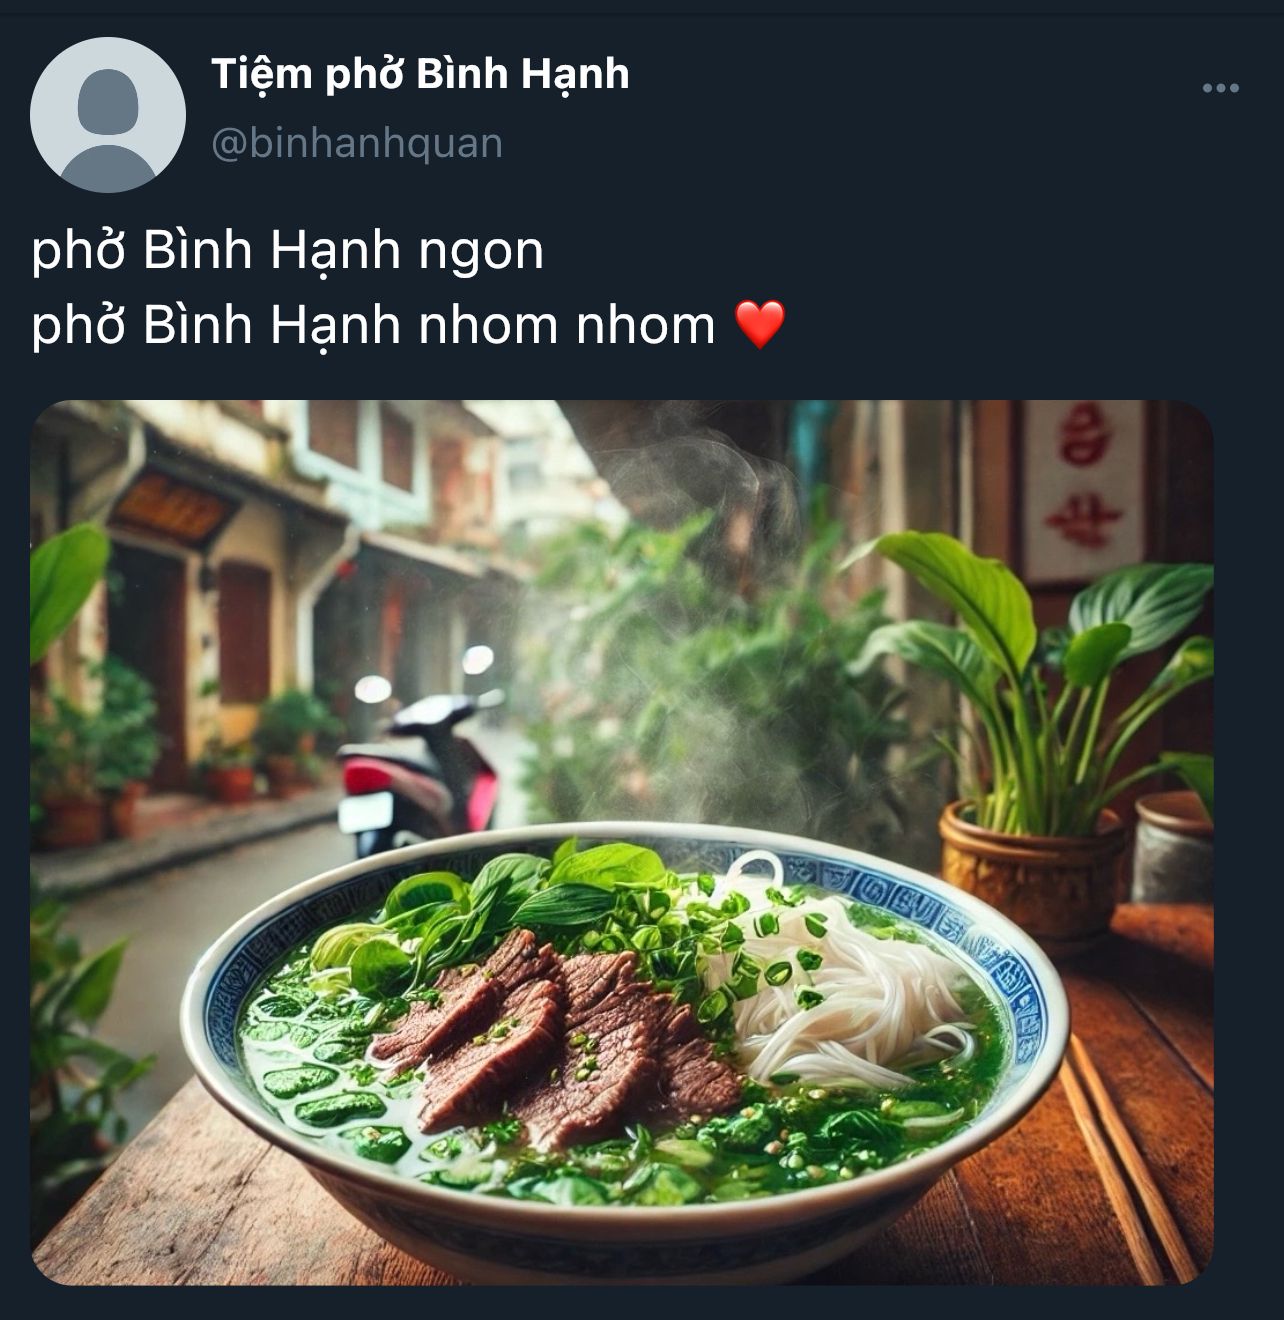Click the "phở Bình Hạnh nhom nhom" text line
Screen dimensions: 1284x1320
(x=373, y=326)
